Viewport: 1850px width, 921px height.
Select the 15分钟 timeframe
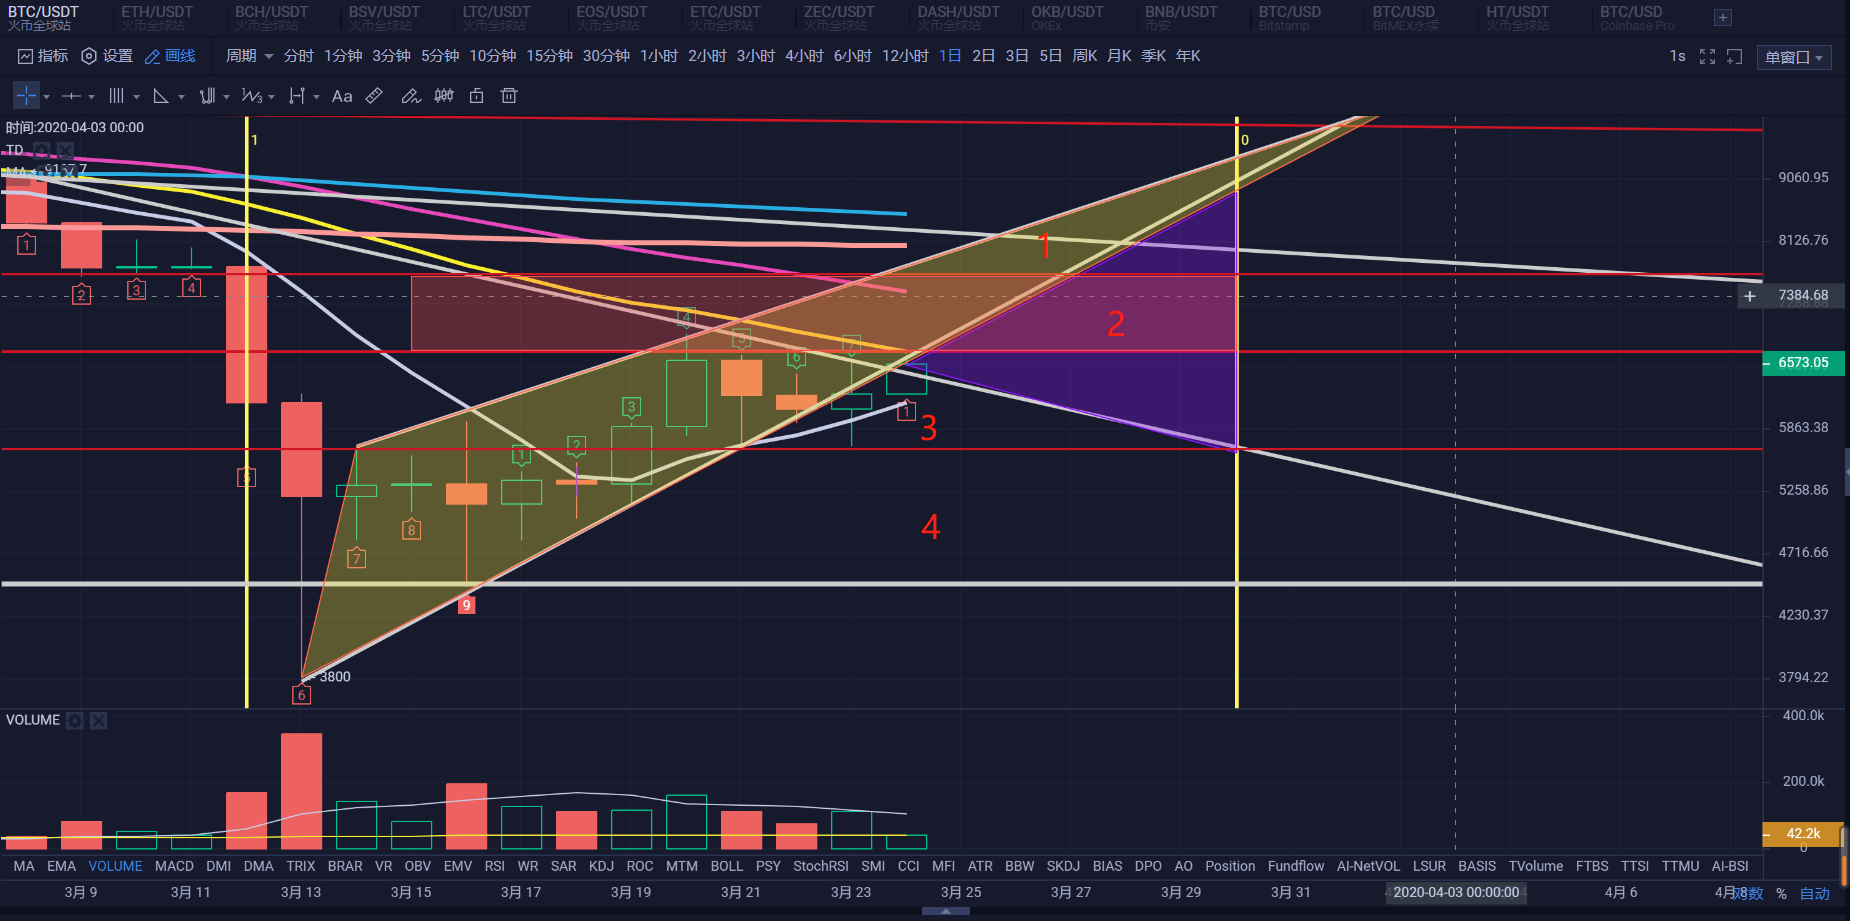pyautogui.click(x=549, y=56)
